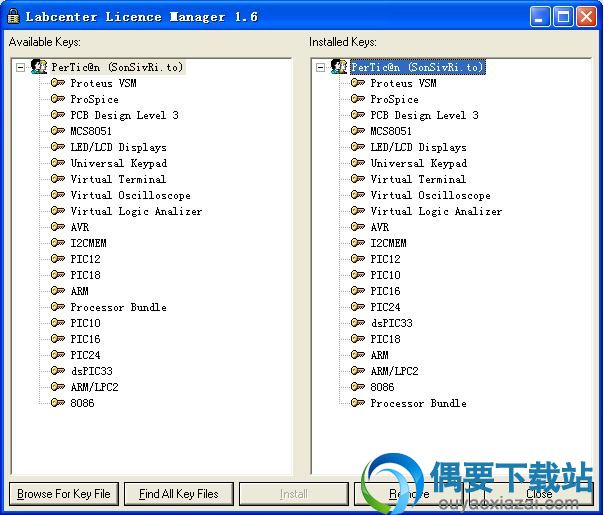Click the Close button at bottom right
The image size is (604, 515).
[539, 494]
